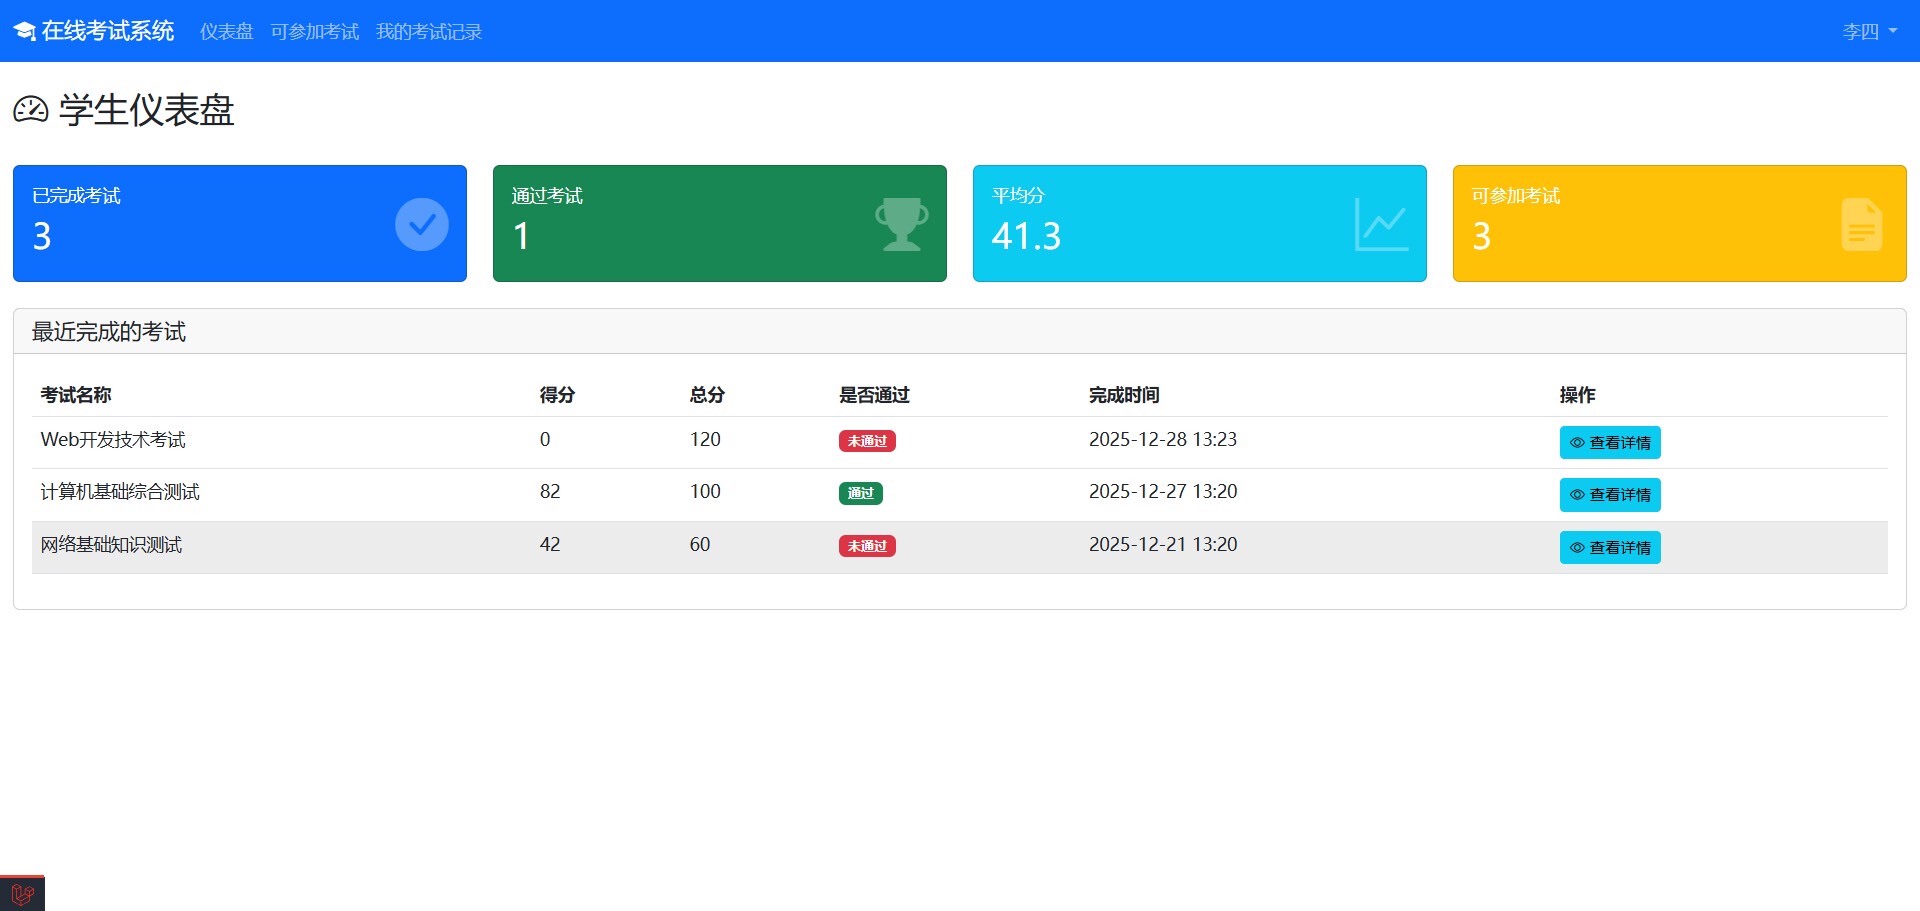The width and height of the screenshot is (1920, 911).
Task: Click the document icon in 可参加考试 card
Action: coord(1861,224)
